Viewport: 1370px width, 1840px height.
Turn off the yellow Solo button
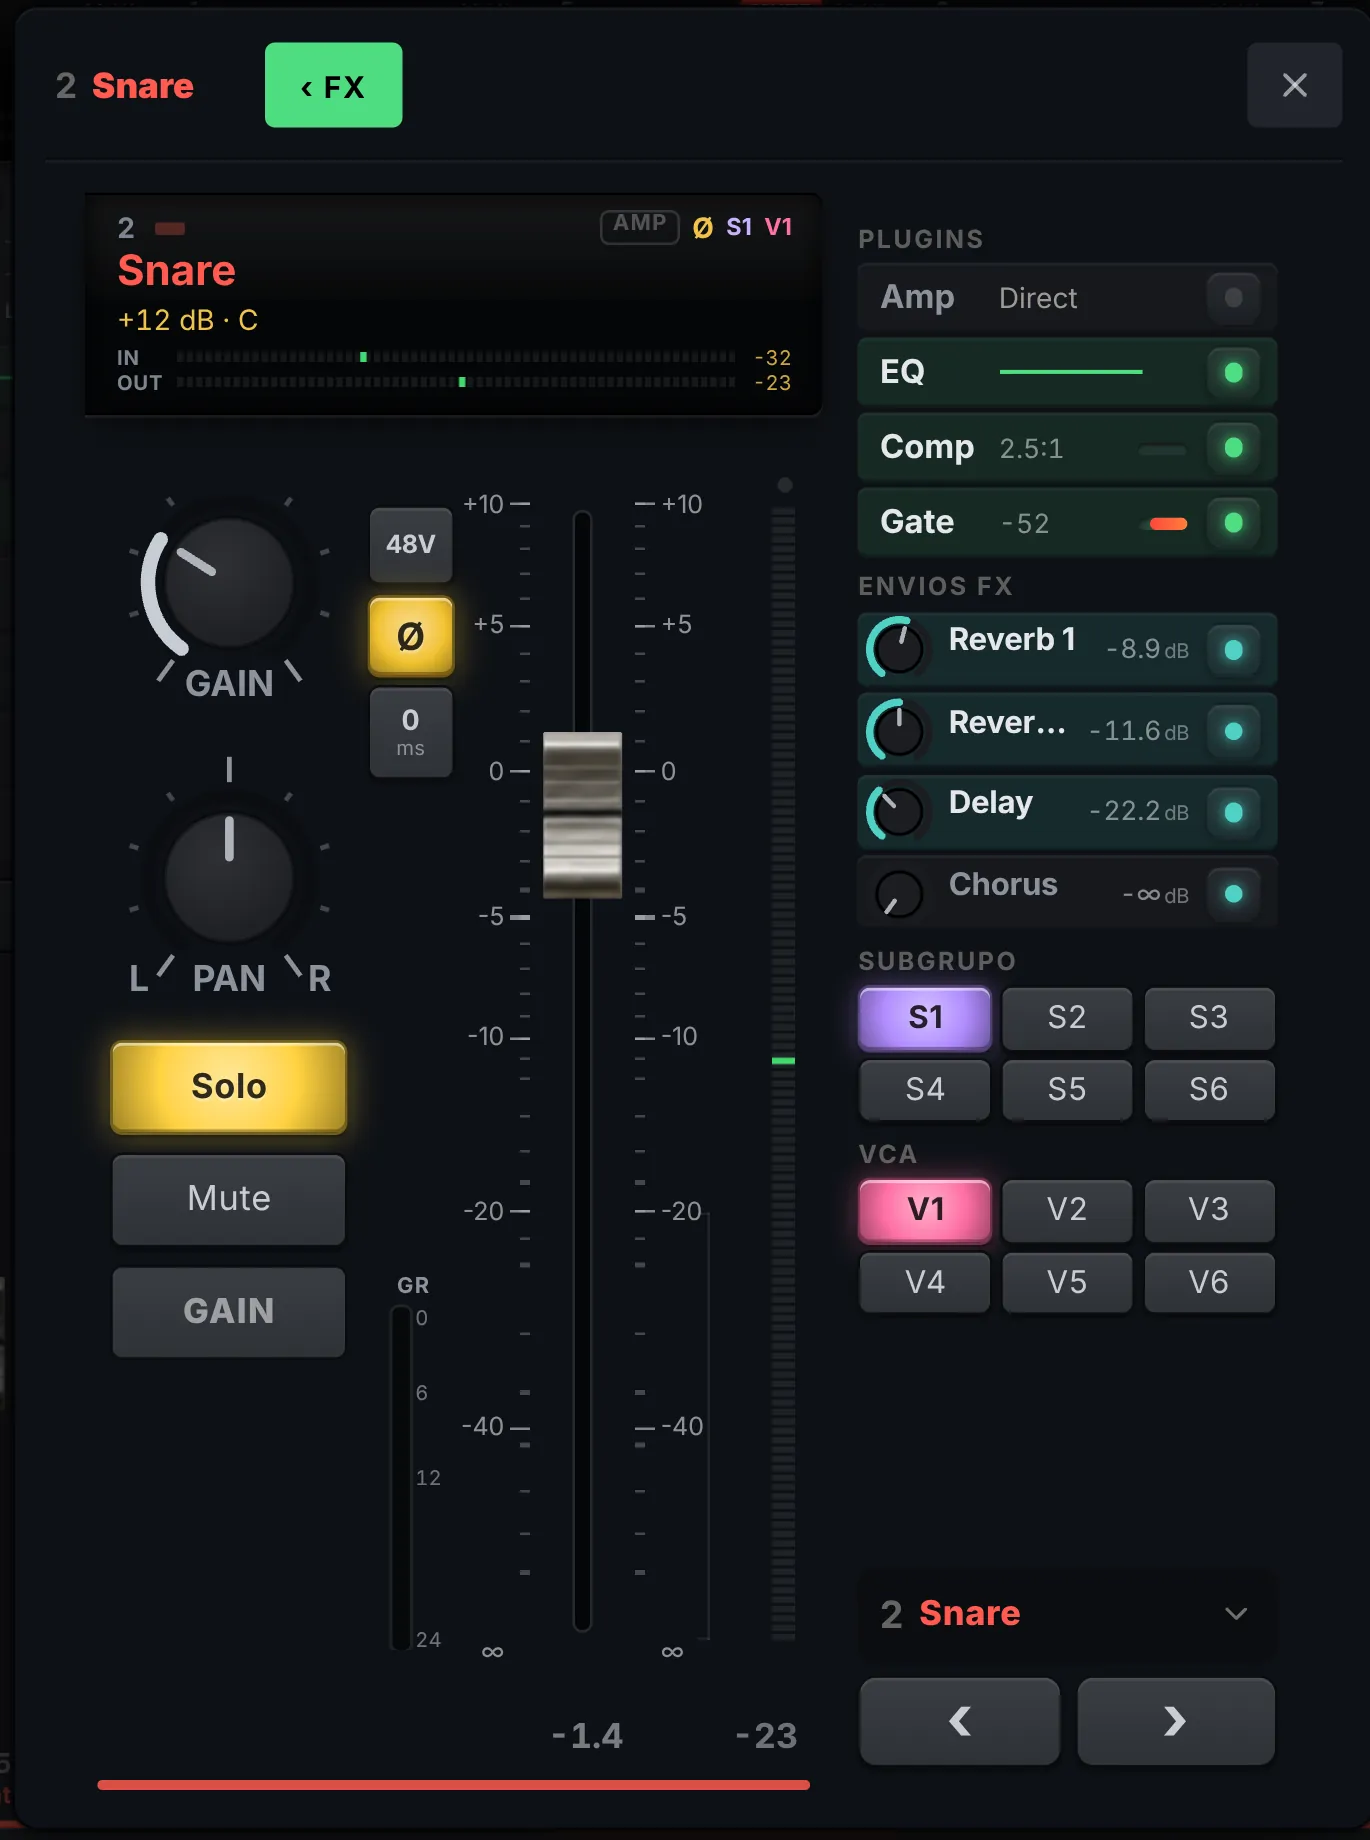pos(229,1087)
